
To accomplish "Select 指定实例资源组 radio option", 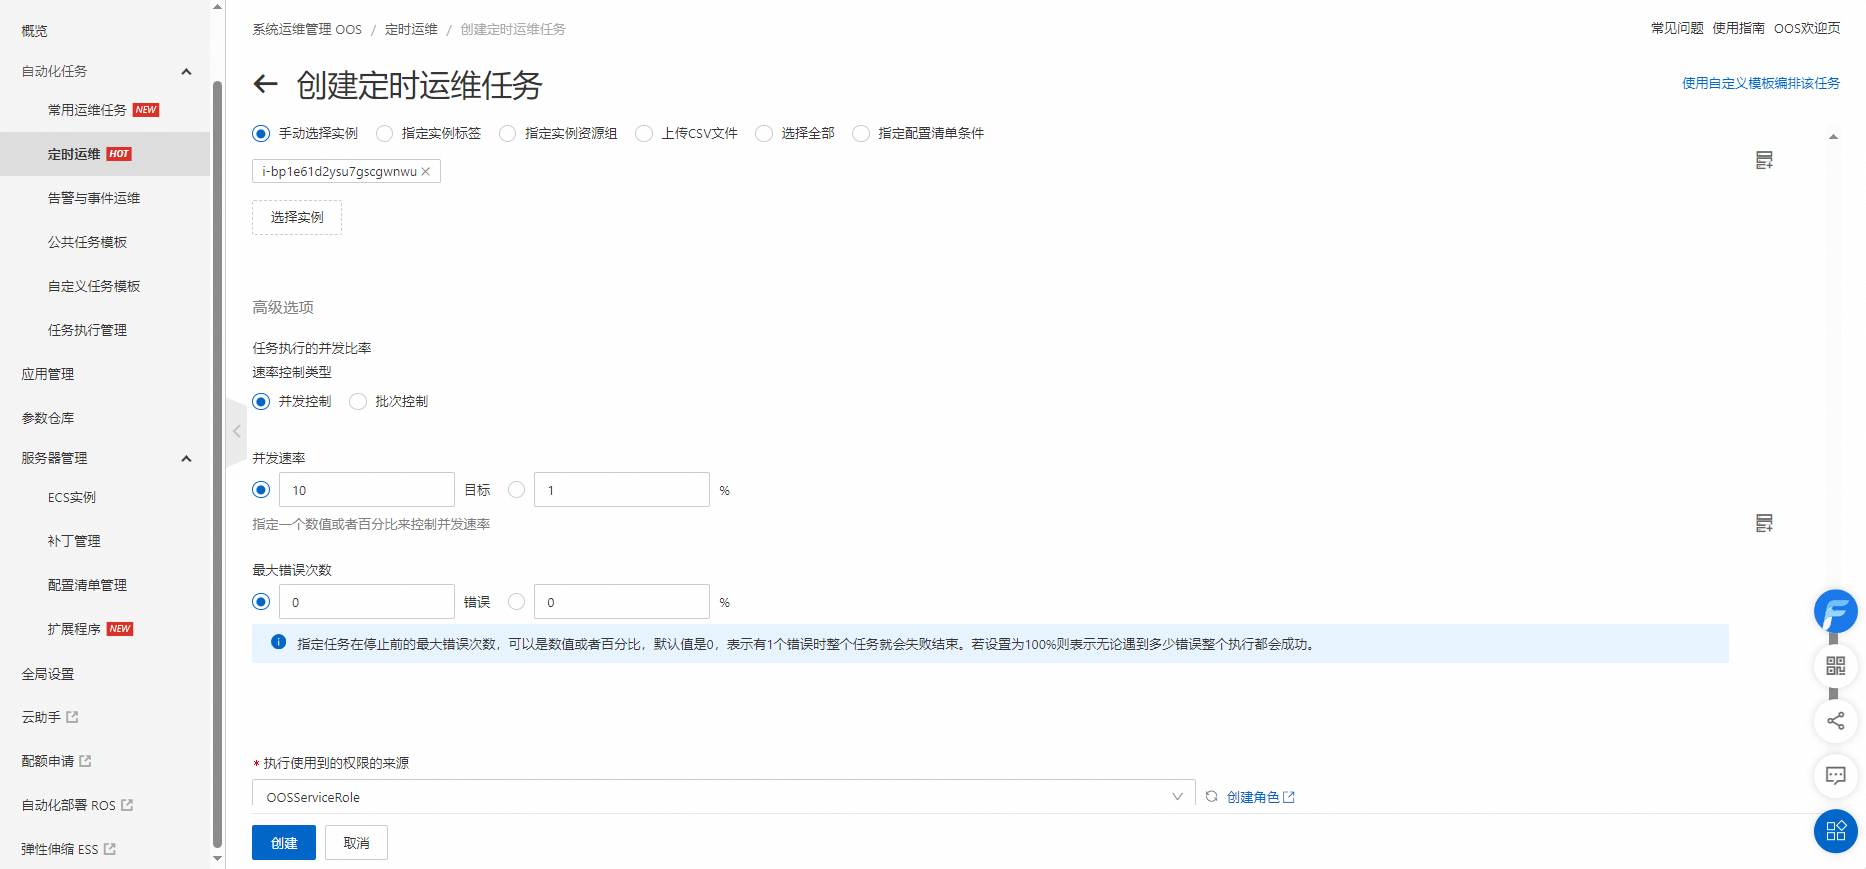I will pos(508,133).
